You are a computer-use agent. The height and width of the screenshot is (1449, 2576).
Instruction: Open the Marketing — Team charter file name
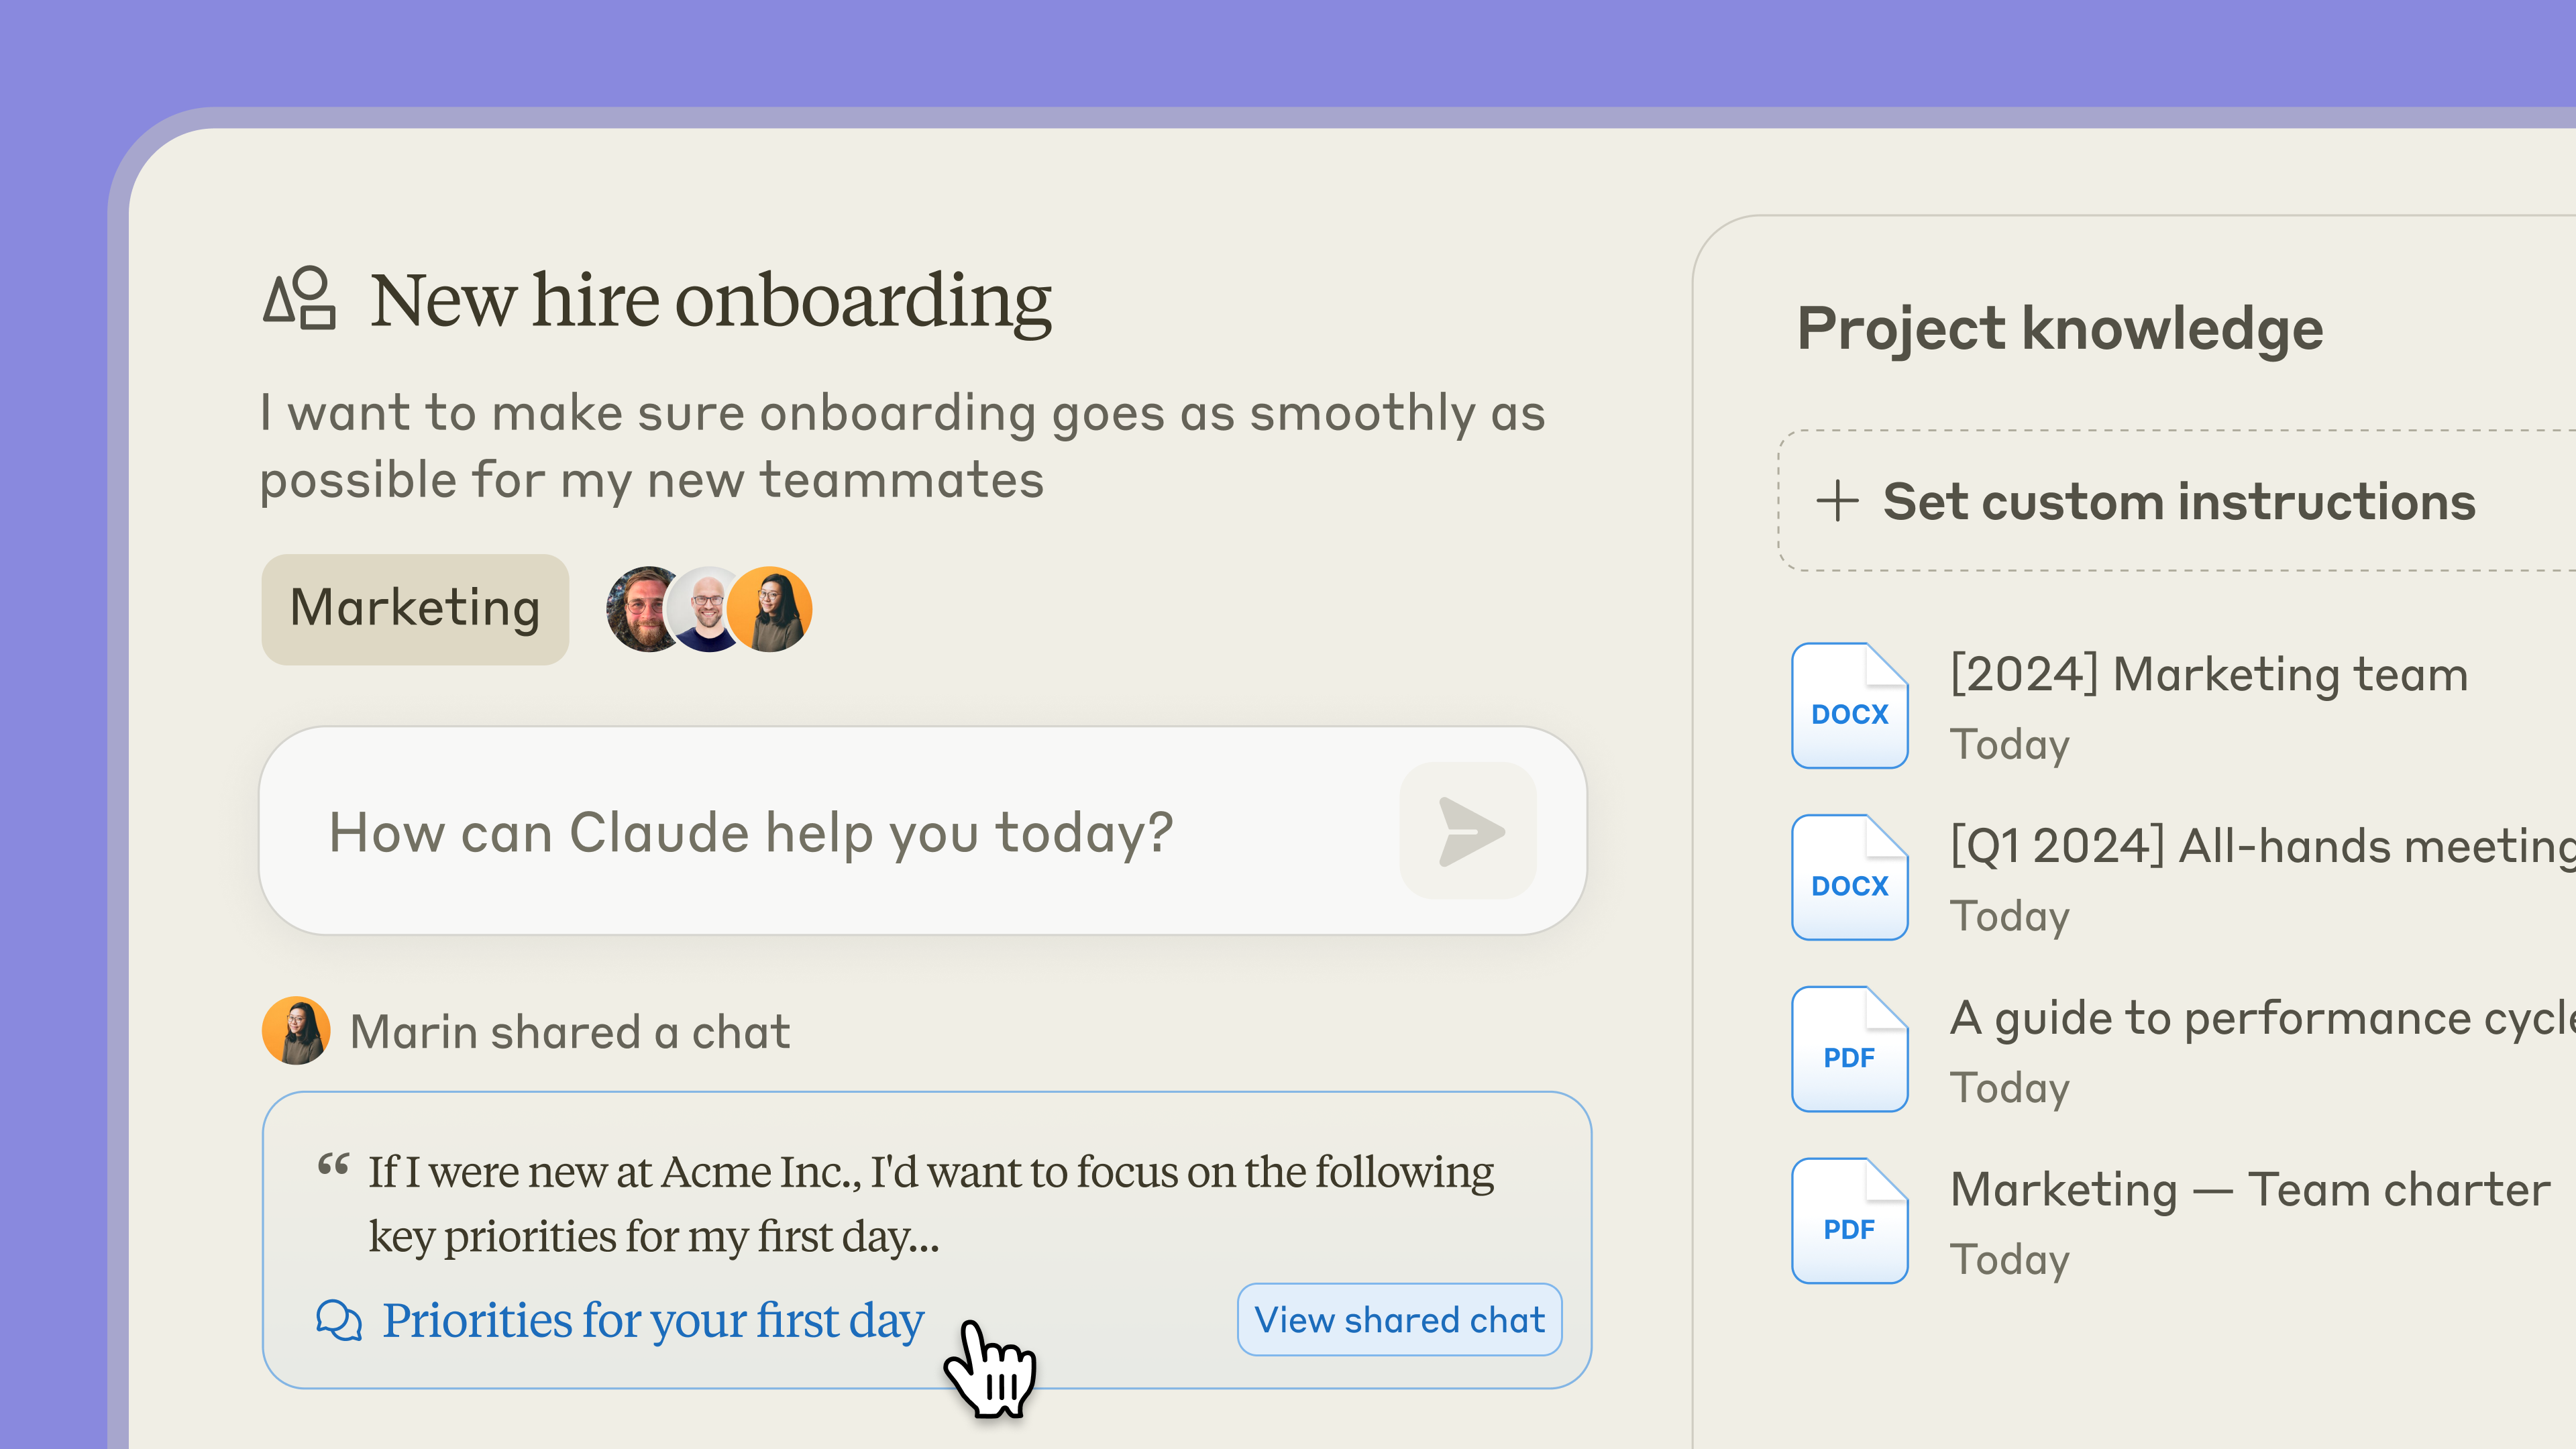pos(2250,1190)
